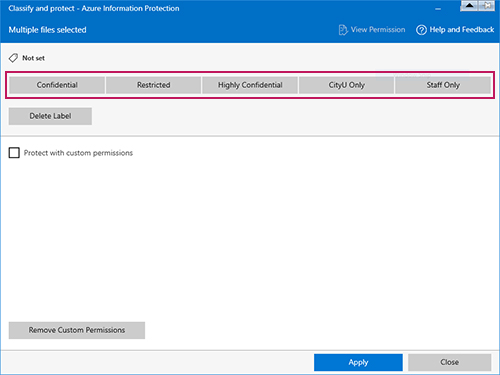Click the View Permission document icon

(343, 30)
